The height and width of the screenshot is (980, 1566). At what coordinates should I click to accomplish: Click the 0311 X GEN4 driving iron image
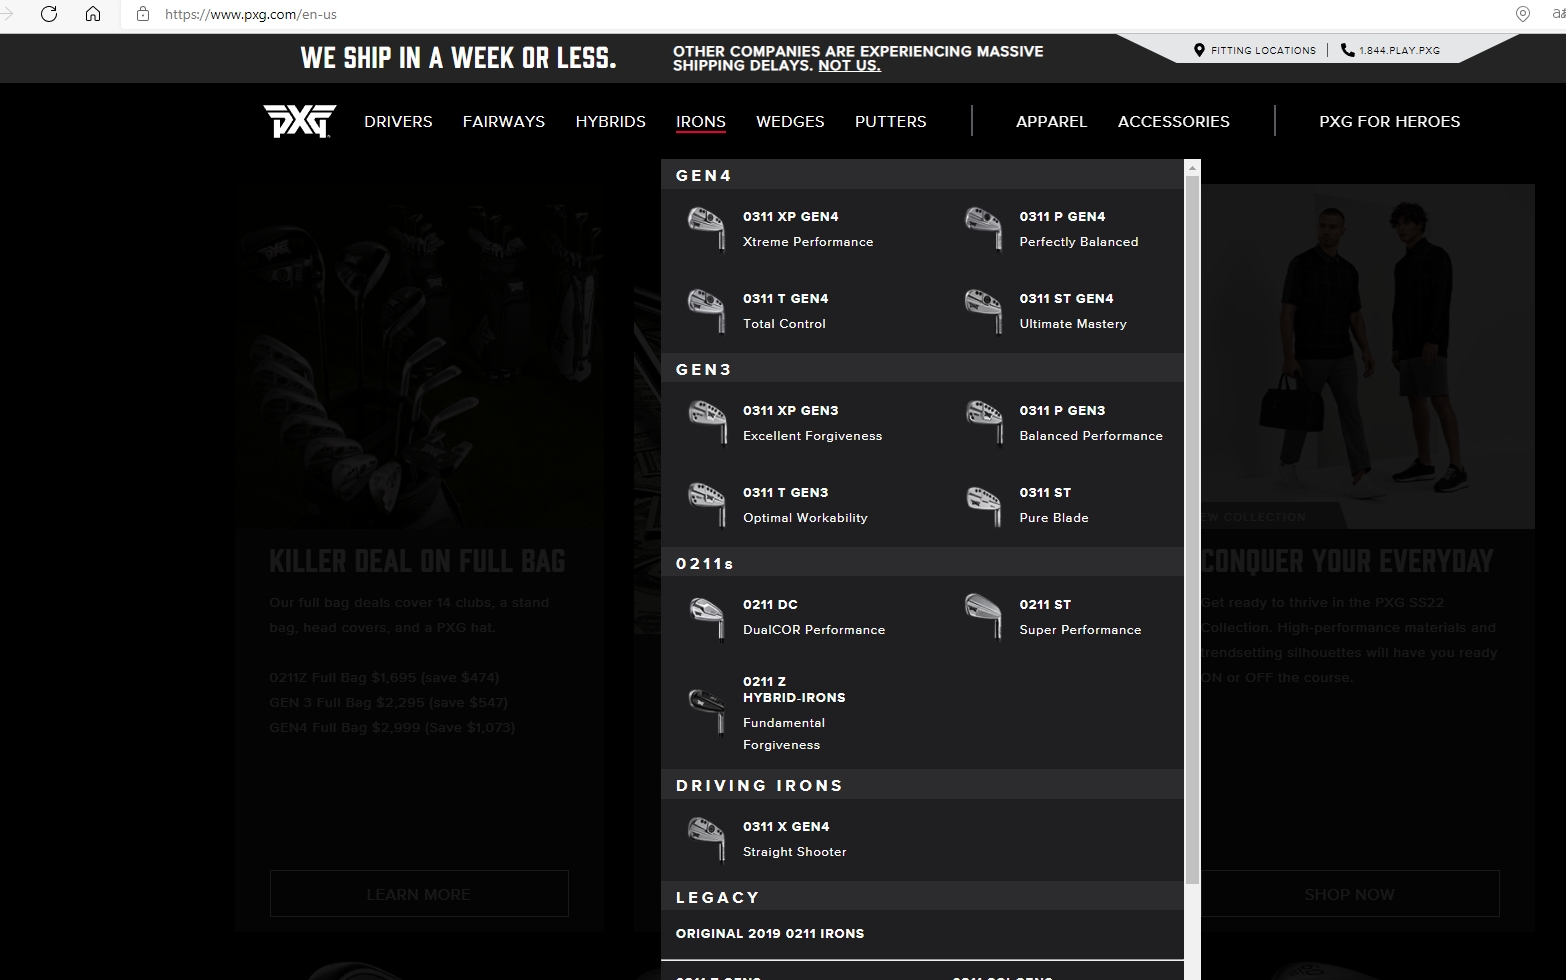click(706, 839)
